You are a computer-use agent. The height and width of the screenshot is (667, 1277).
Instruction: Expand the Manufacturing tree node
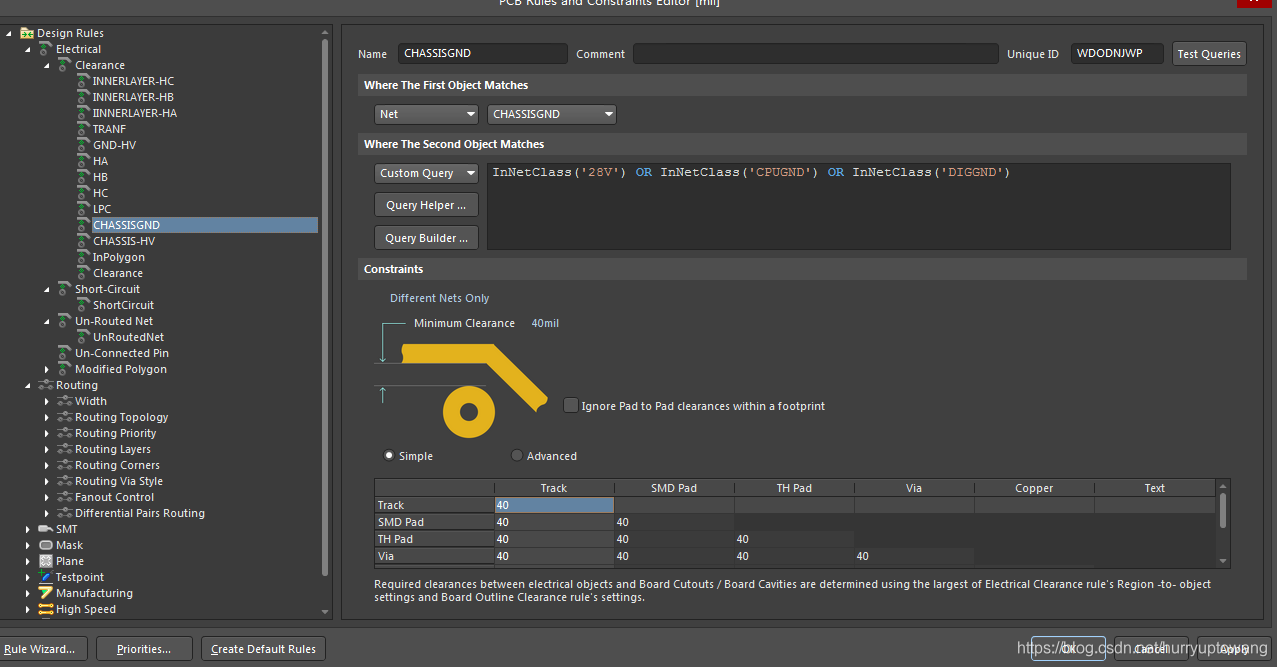(x=28, y=593)
